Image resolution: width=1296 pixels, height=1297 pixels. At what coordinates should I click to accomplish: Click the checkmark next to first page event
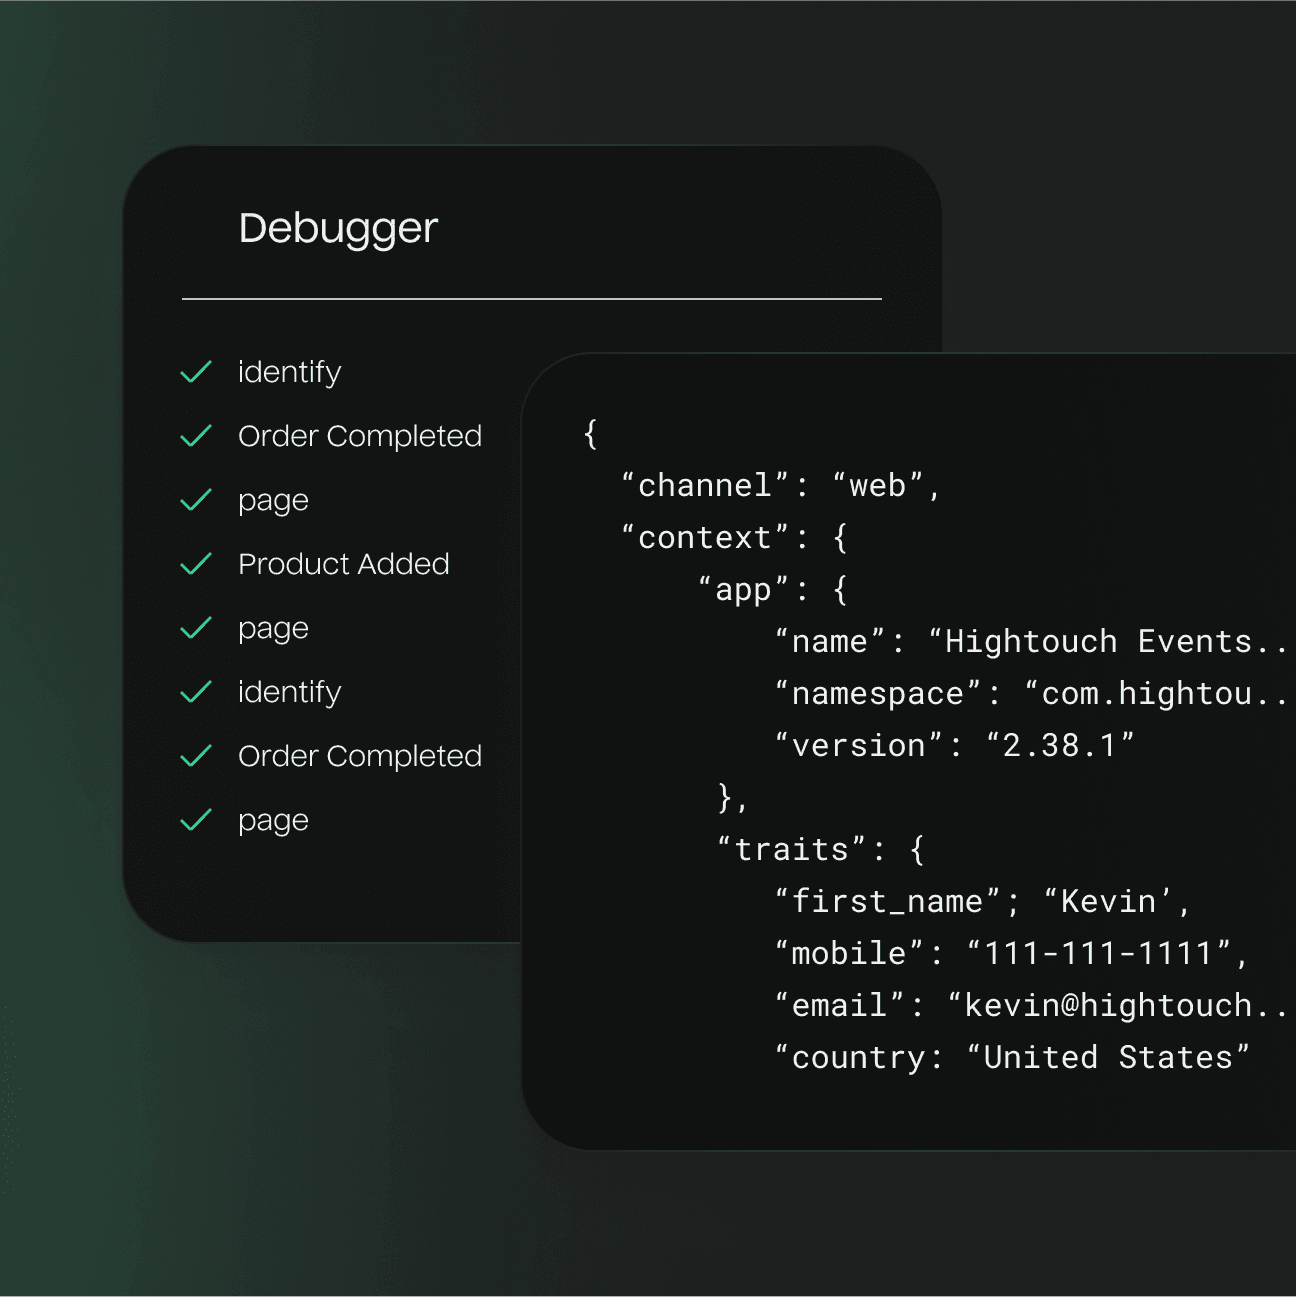pyautogui.click(x=197, y=499)
